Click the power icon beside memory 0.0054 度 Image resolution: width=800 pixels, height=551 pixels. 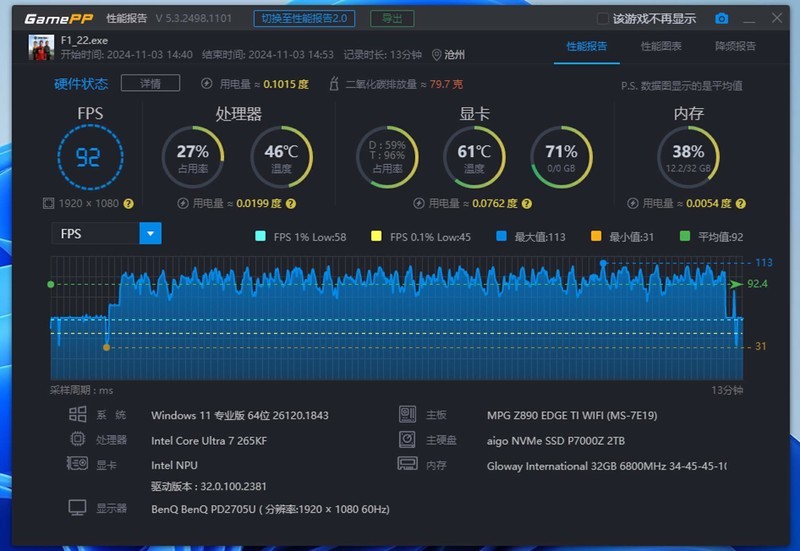tap(633, 204)
